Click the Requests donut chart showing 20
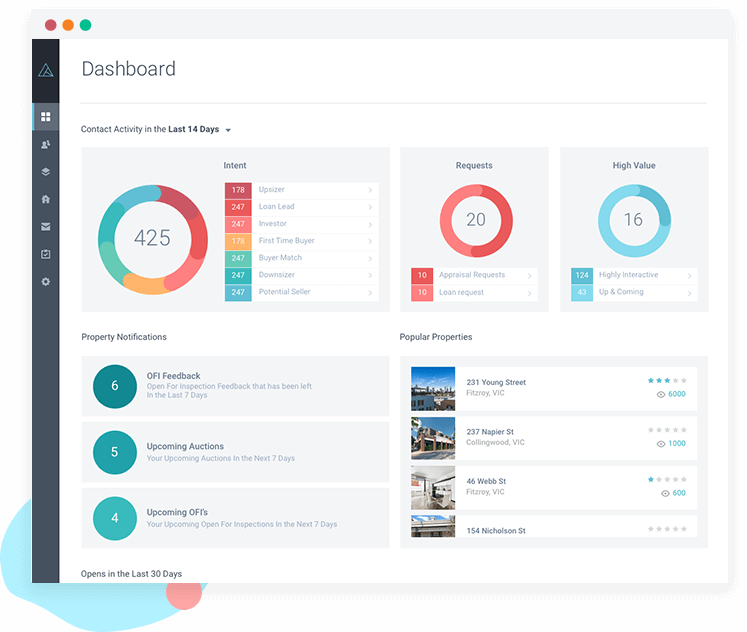 476,221
